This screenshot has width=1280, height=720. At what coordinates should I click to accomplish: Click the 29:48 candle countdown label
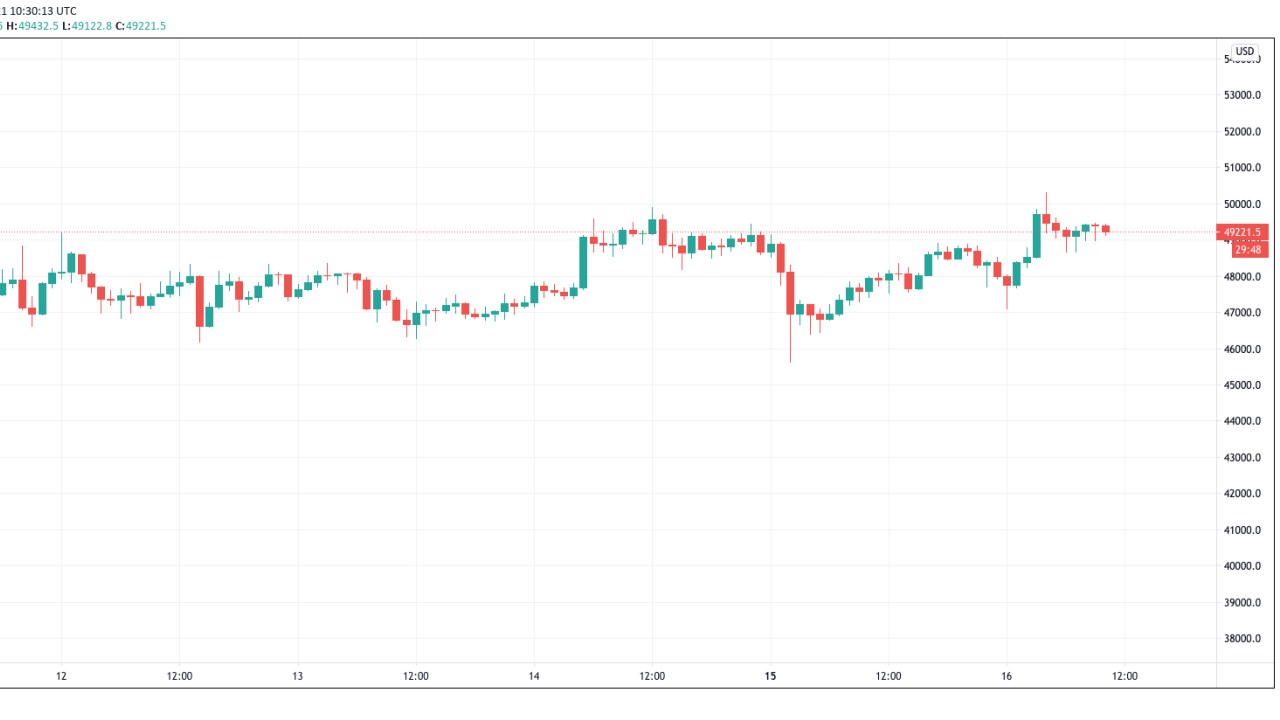(x=1248, y=250)
